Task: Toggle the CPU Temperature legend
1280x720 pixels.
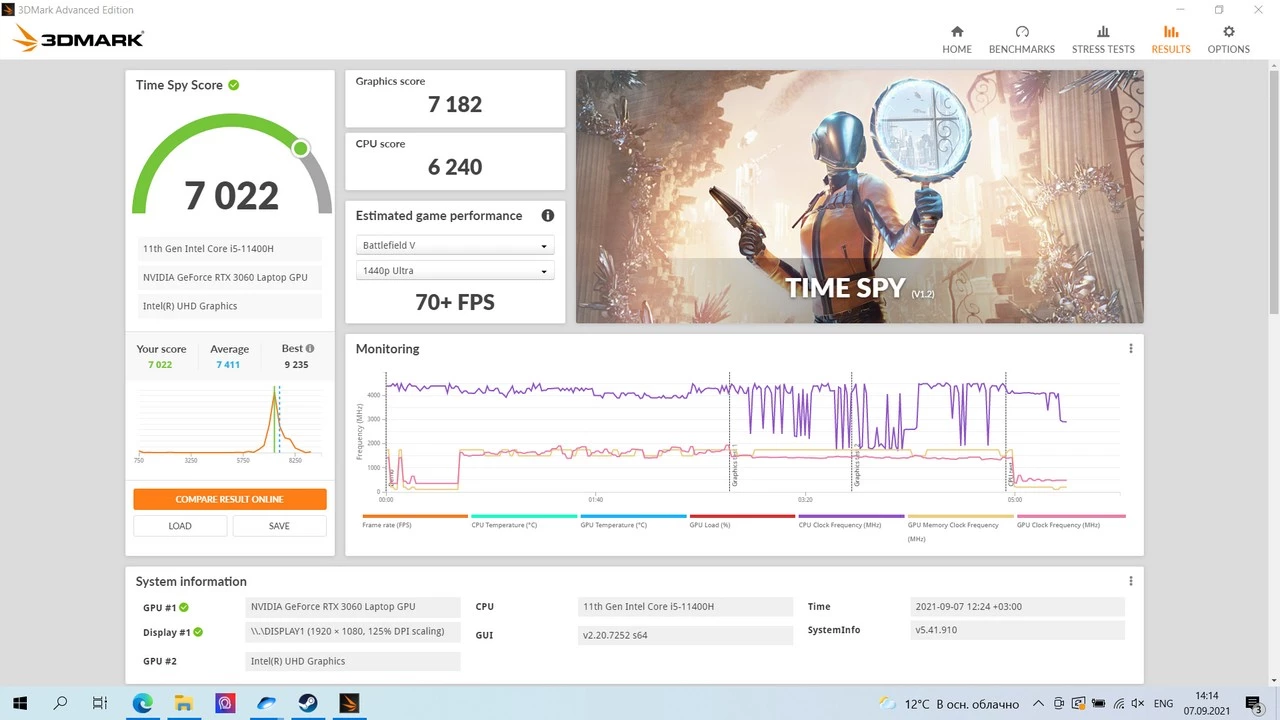Action: (x=524, y=521)
